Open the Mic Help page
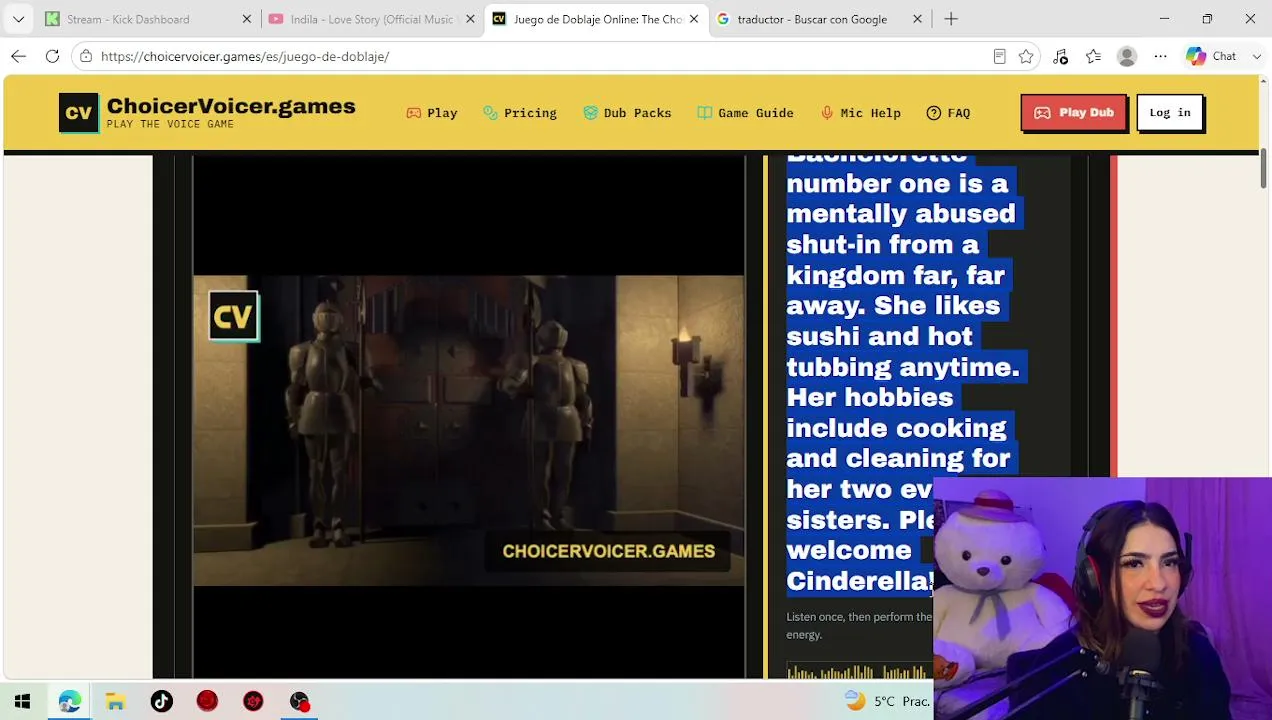Screen dimensions: 1272x720 860,113
